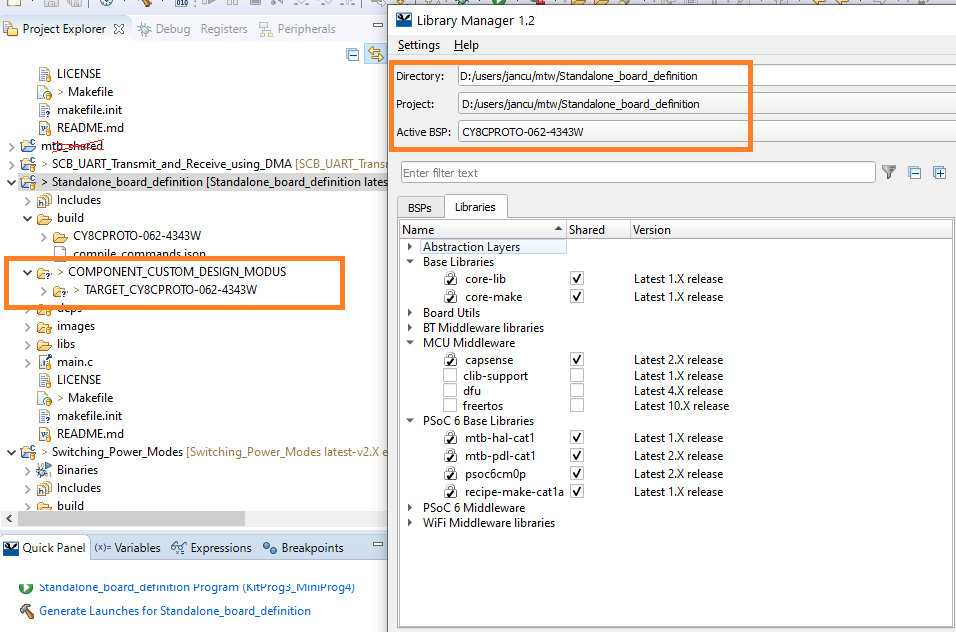Open the Settings menu
Image resolution: width=956 pixels, height=632 pixels.
[x=418, y=45]
